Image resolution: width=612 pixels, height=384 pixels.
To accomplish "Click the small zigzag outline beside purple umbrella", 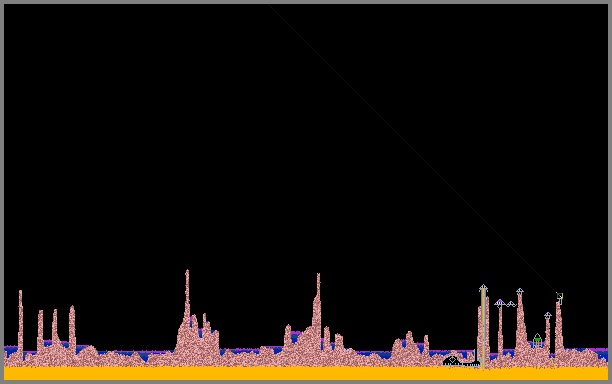I will point(511,304).
